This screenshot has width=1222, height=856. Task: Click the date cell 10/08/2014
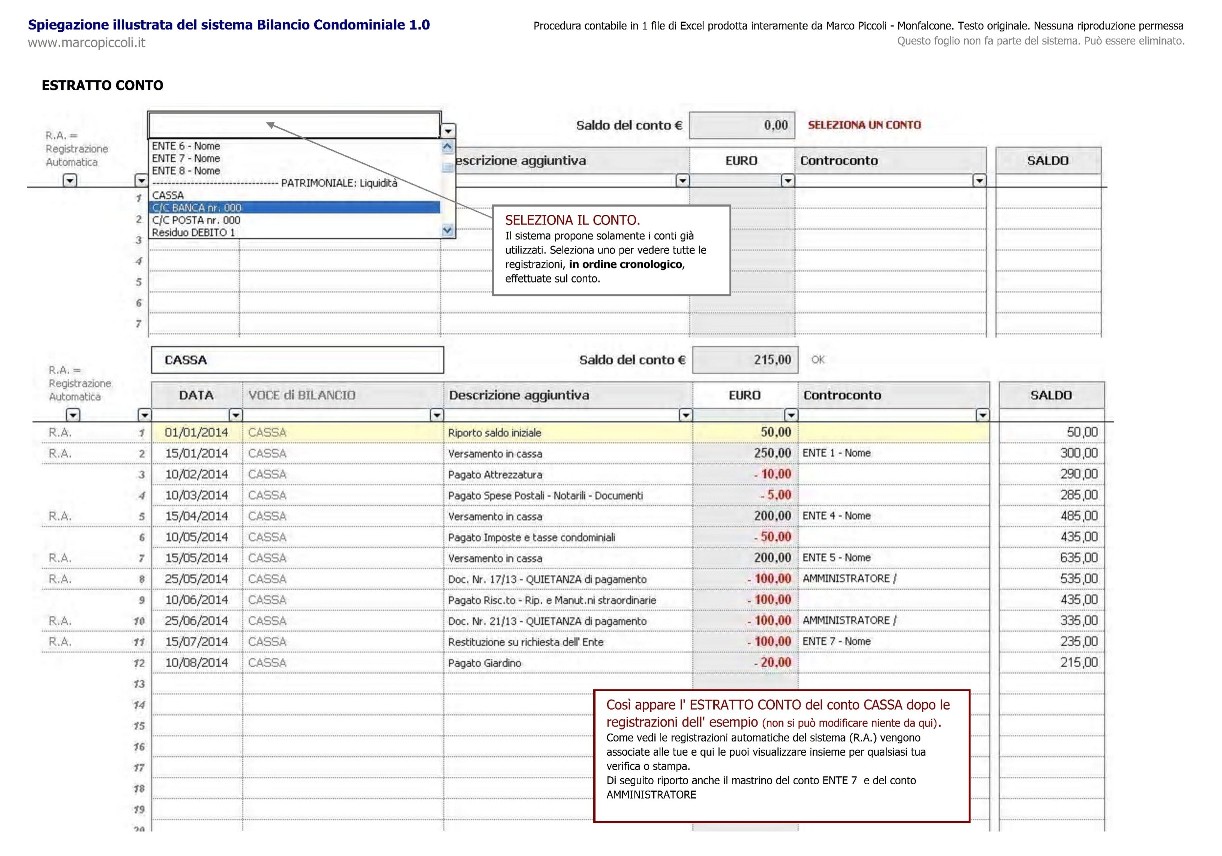[197, 662]
